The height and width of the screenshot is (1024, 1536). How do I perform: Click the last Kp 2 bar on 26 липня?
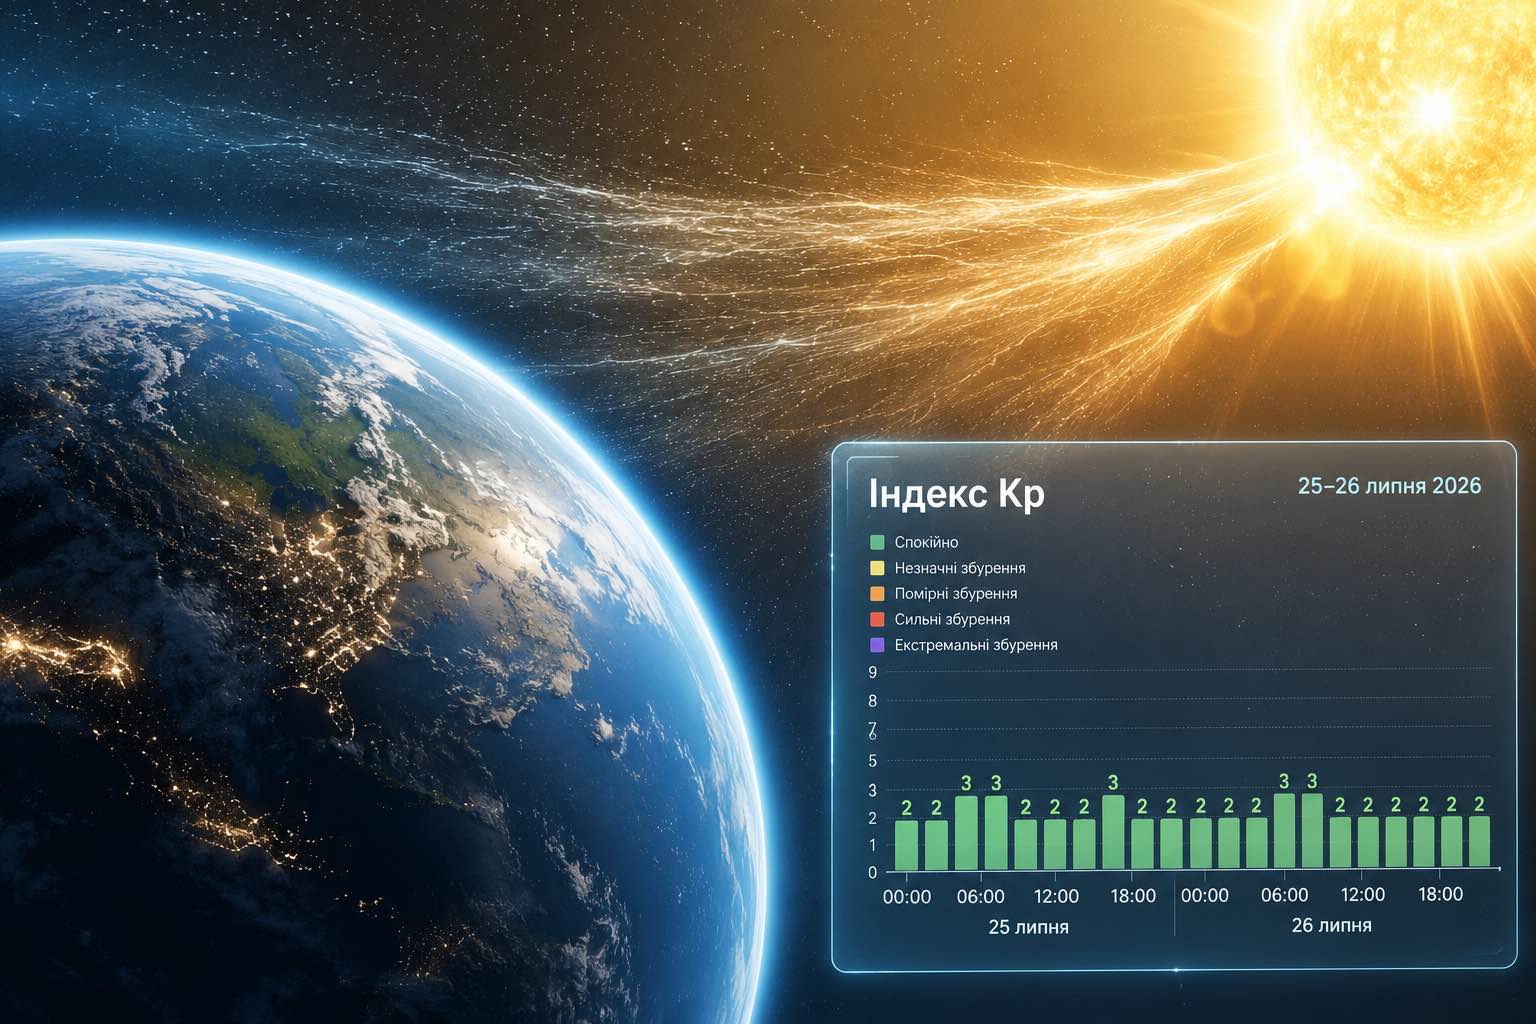tap(1479, 842)
